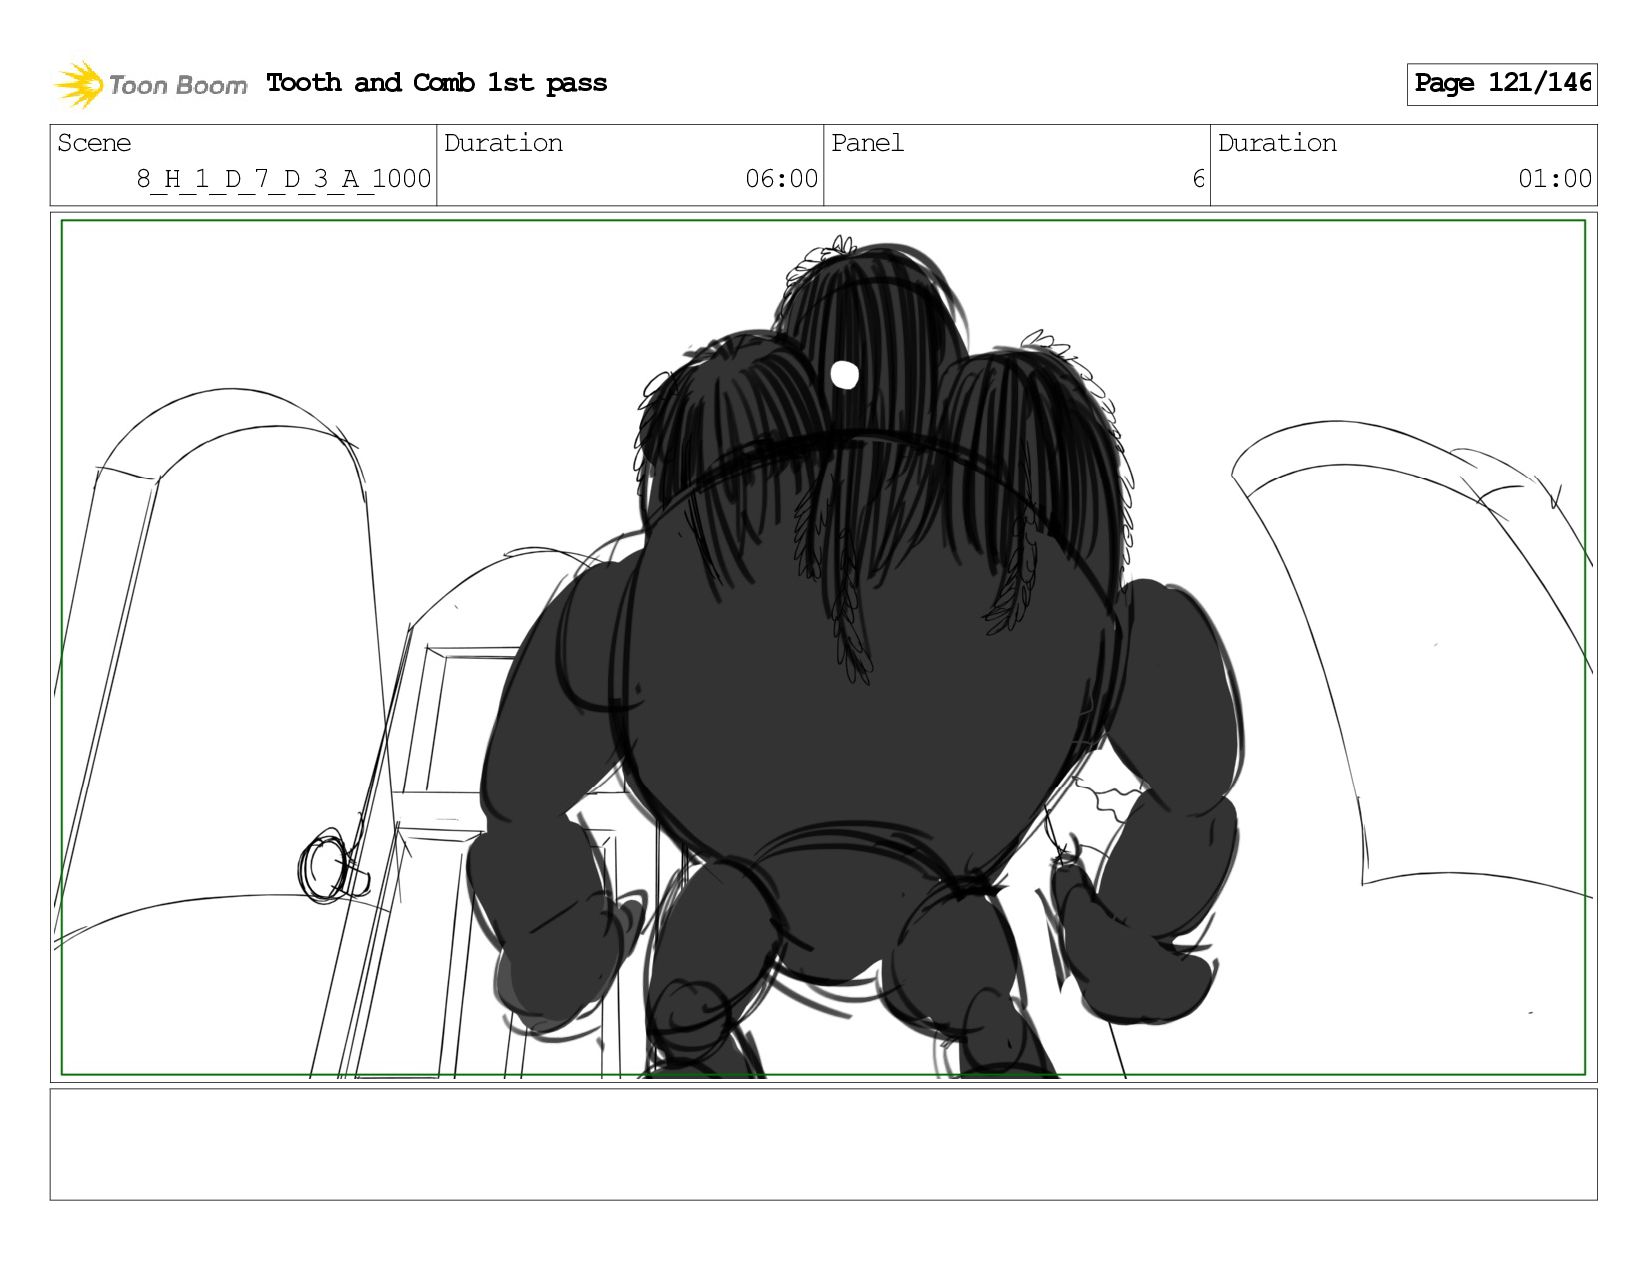Image resolution: width=1650 pixels, height=1275 pixels.
Task: Click the scene duration value '06:00'
Action: pos(781,179)
